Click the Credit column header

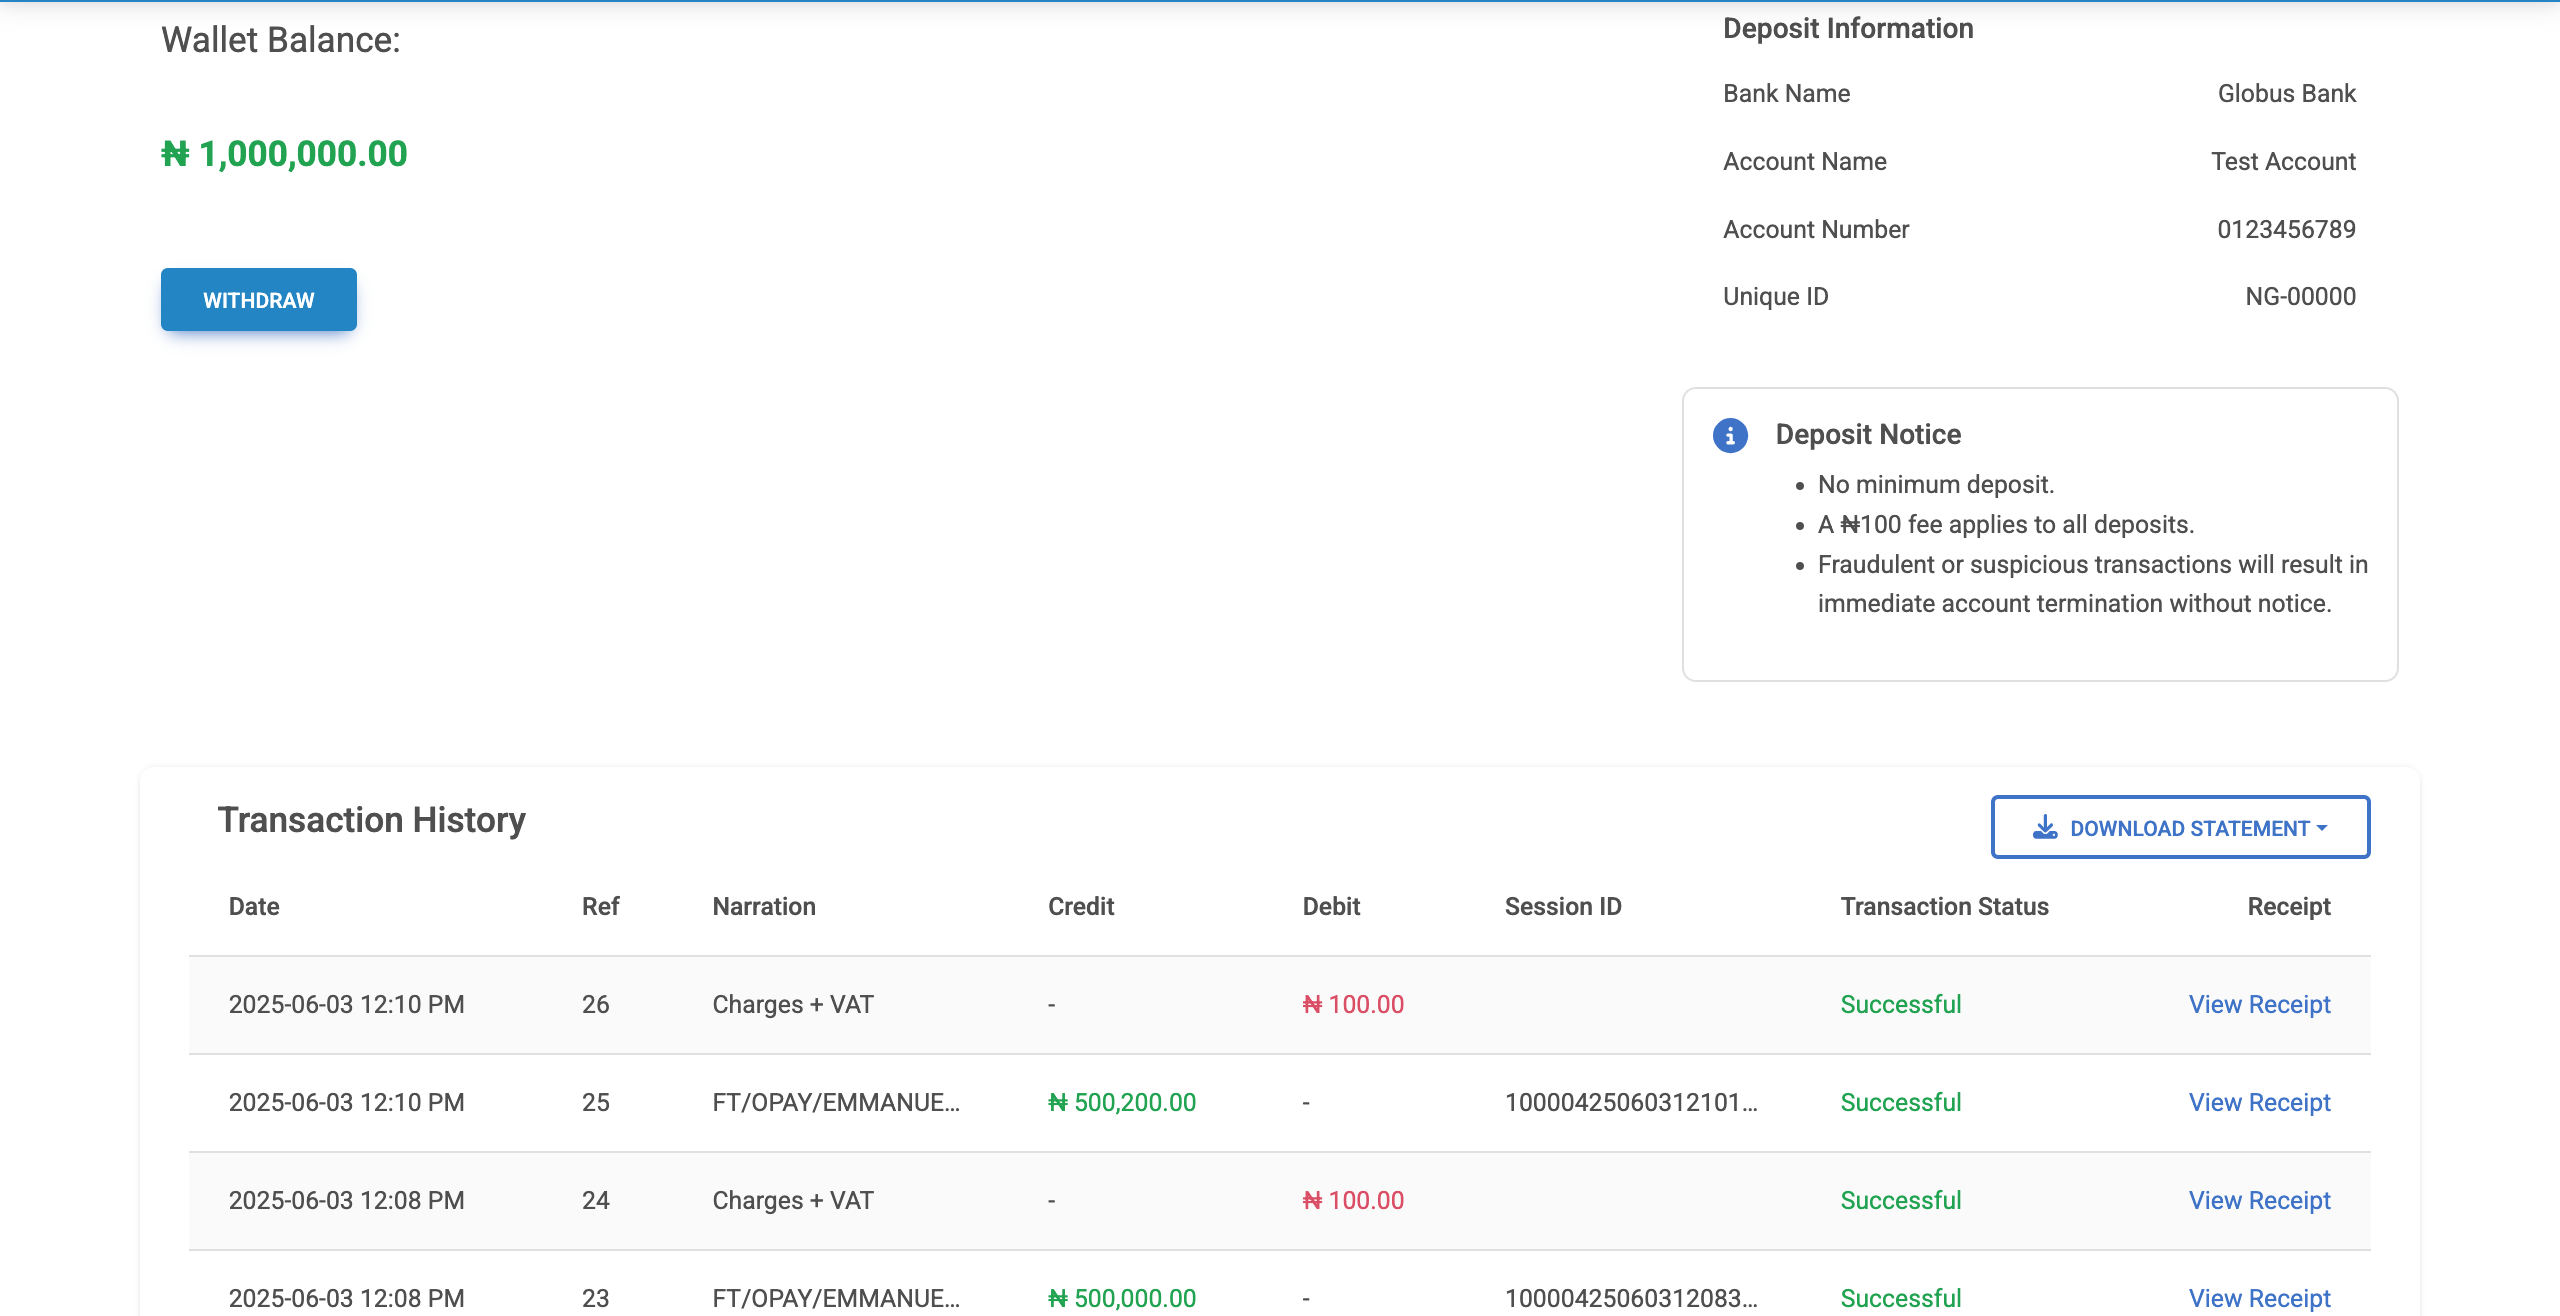click(1081, 906)
